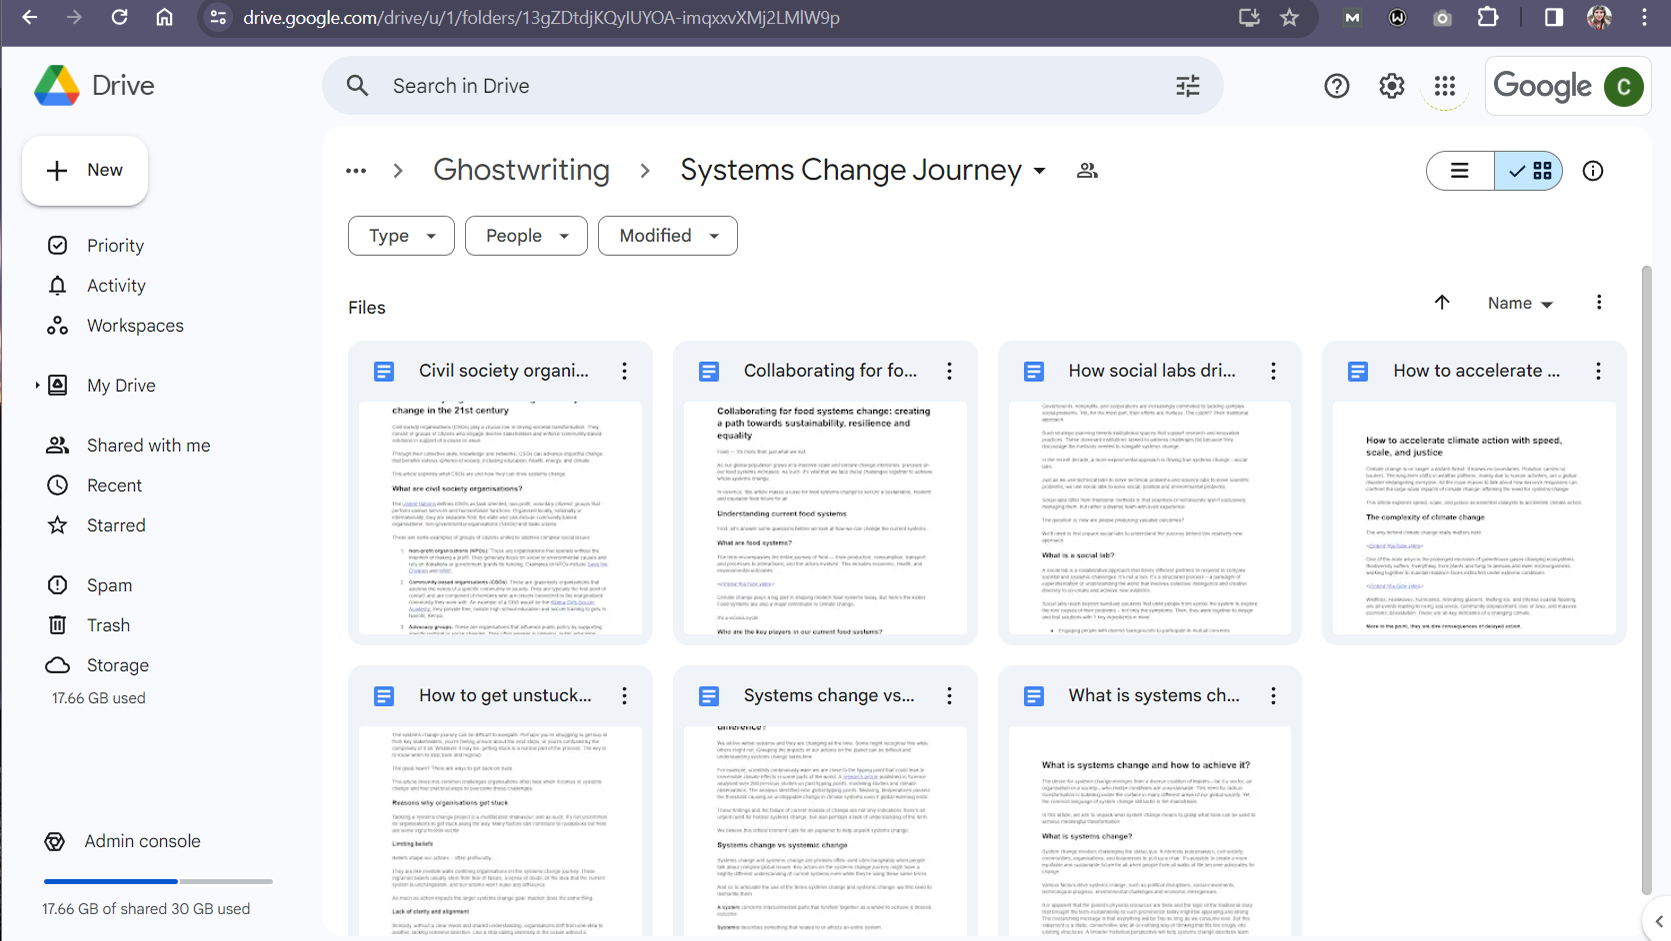This screenshot has width=1671, height=941.
Task: Click the shared folder people icon
Action: (x=1087, y=171)
